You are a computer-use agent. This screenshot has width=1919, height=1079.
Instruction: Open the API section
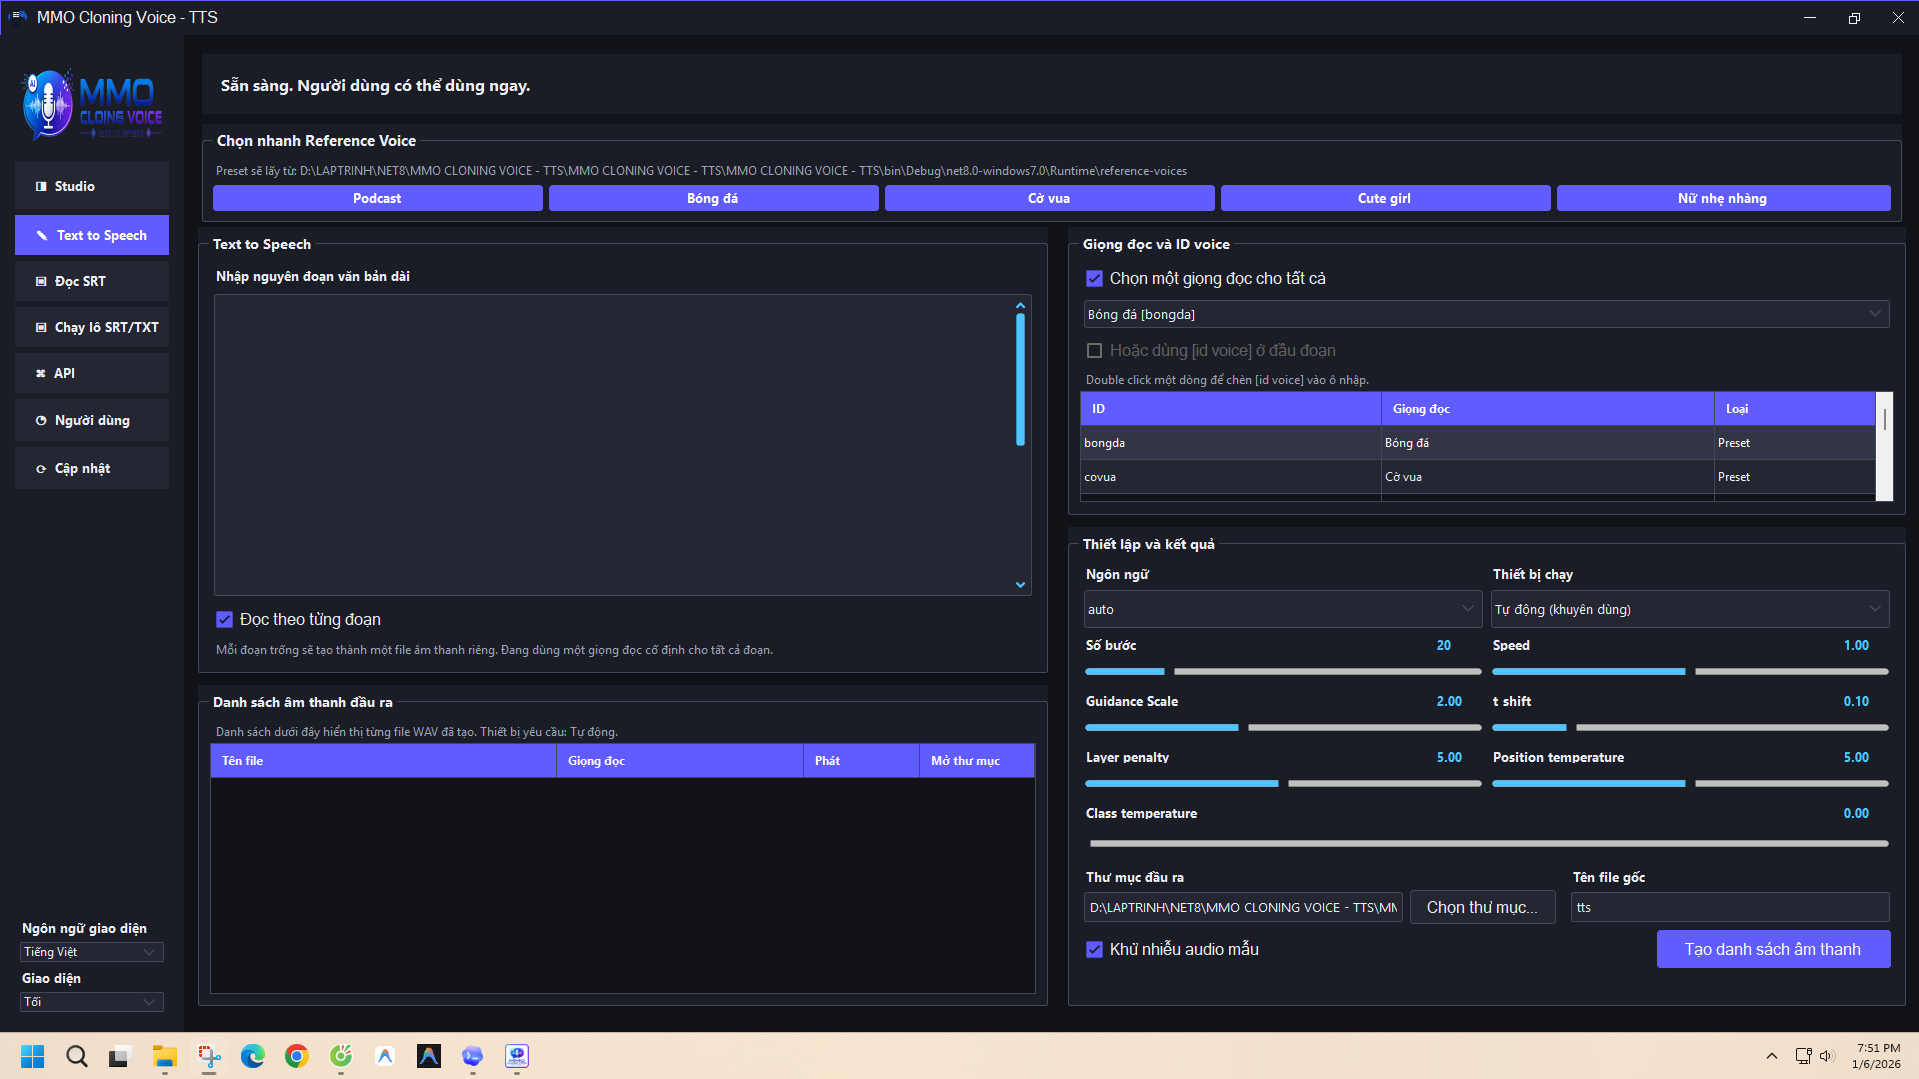(x=92, y=373)
